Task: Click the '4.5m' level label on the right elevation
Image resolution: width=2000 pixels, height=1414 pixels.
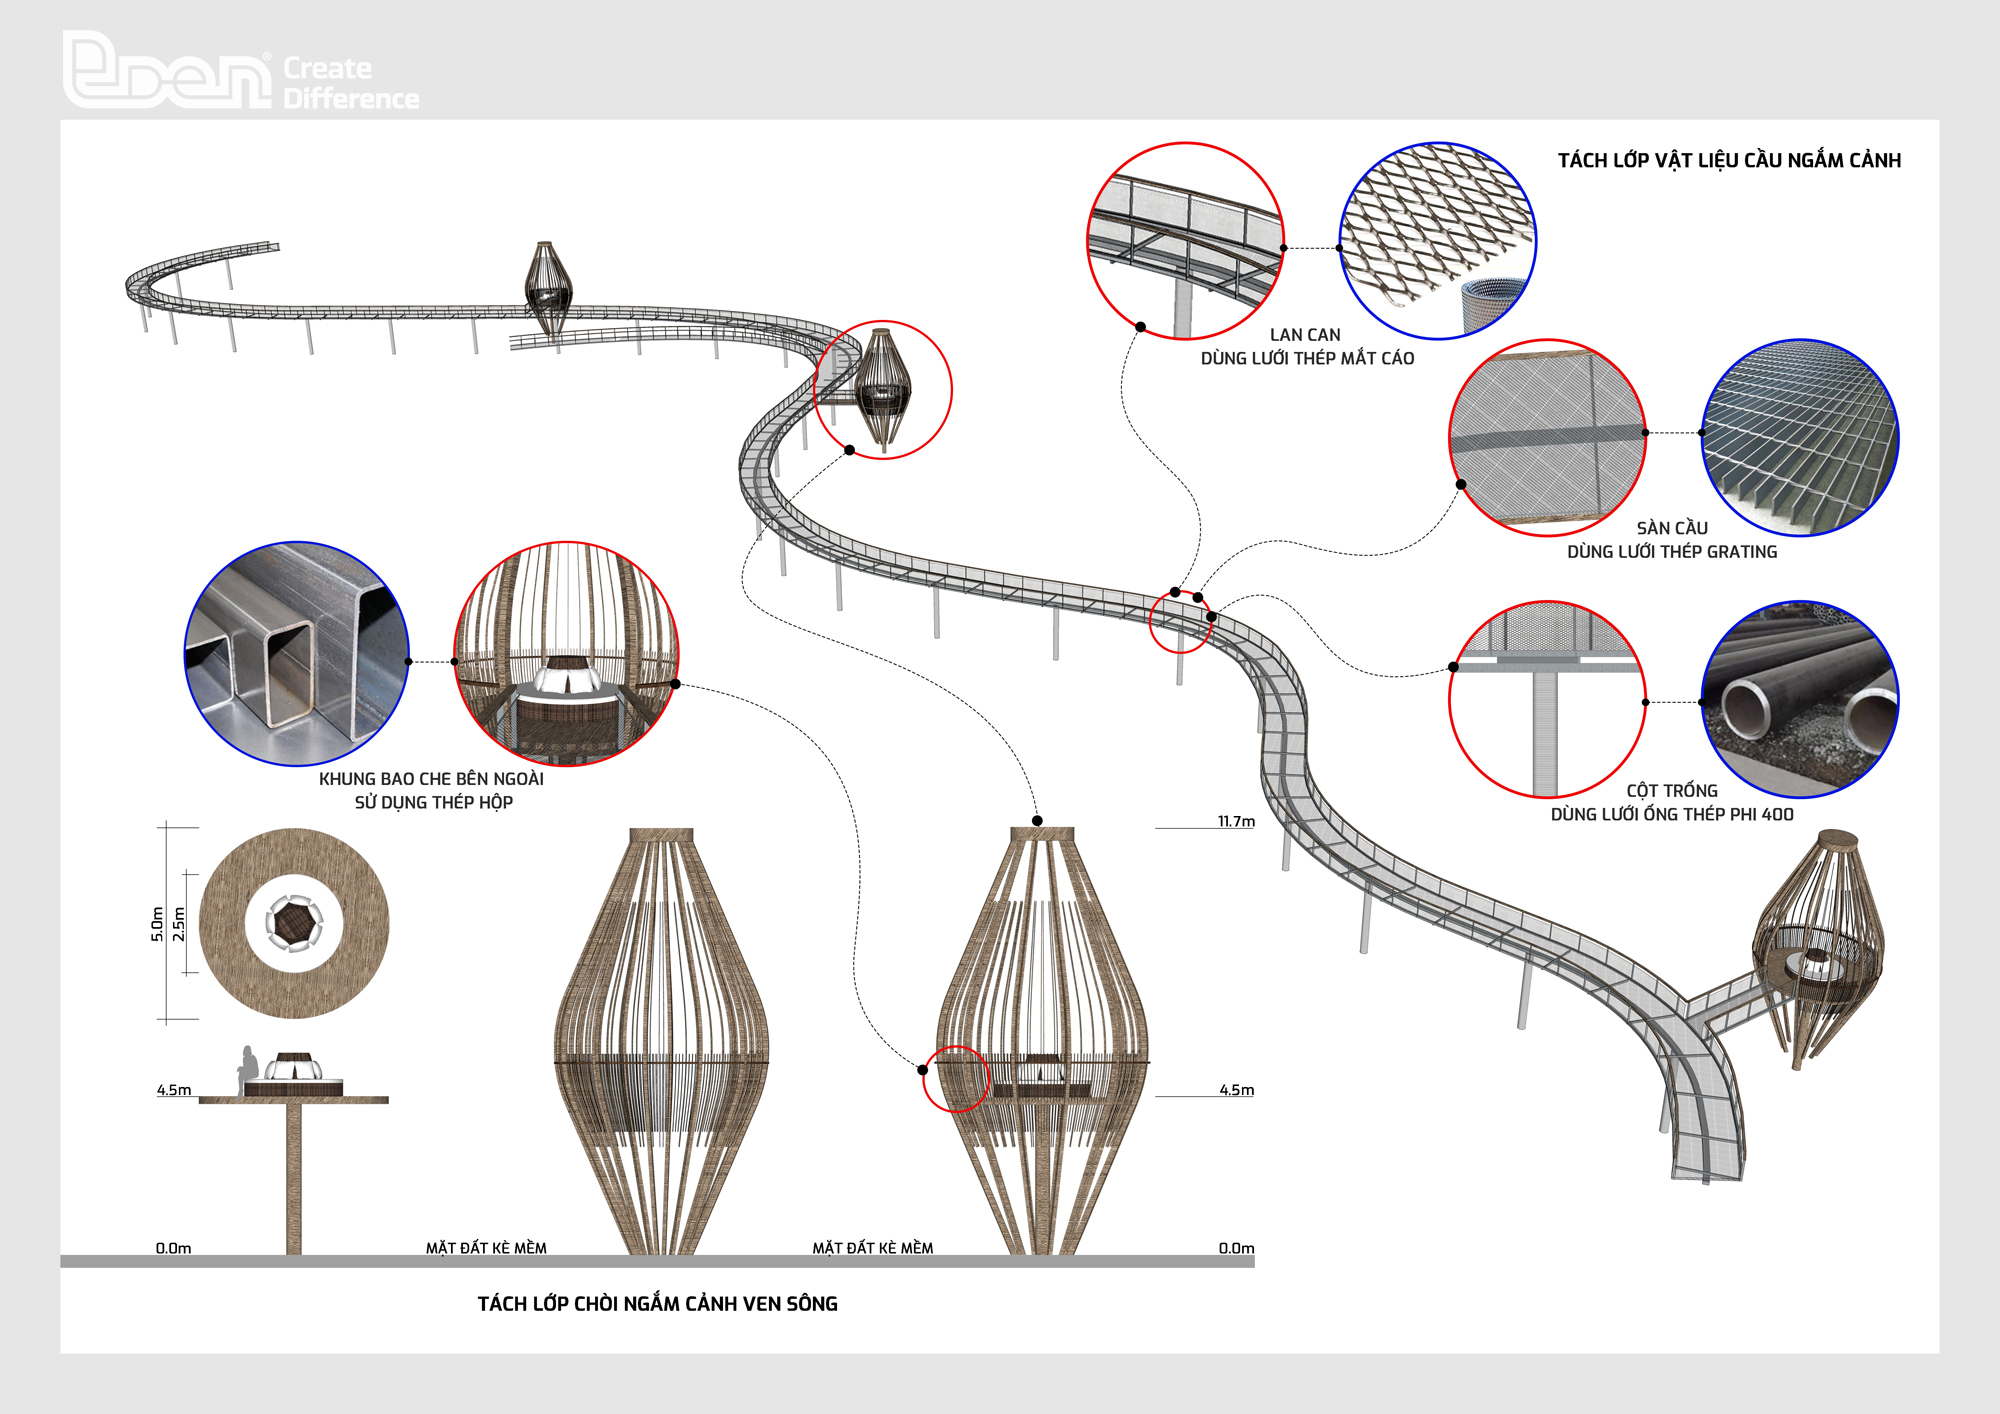Action: [1236, 1090]
